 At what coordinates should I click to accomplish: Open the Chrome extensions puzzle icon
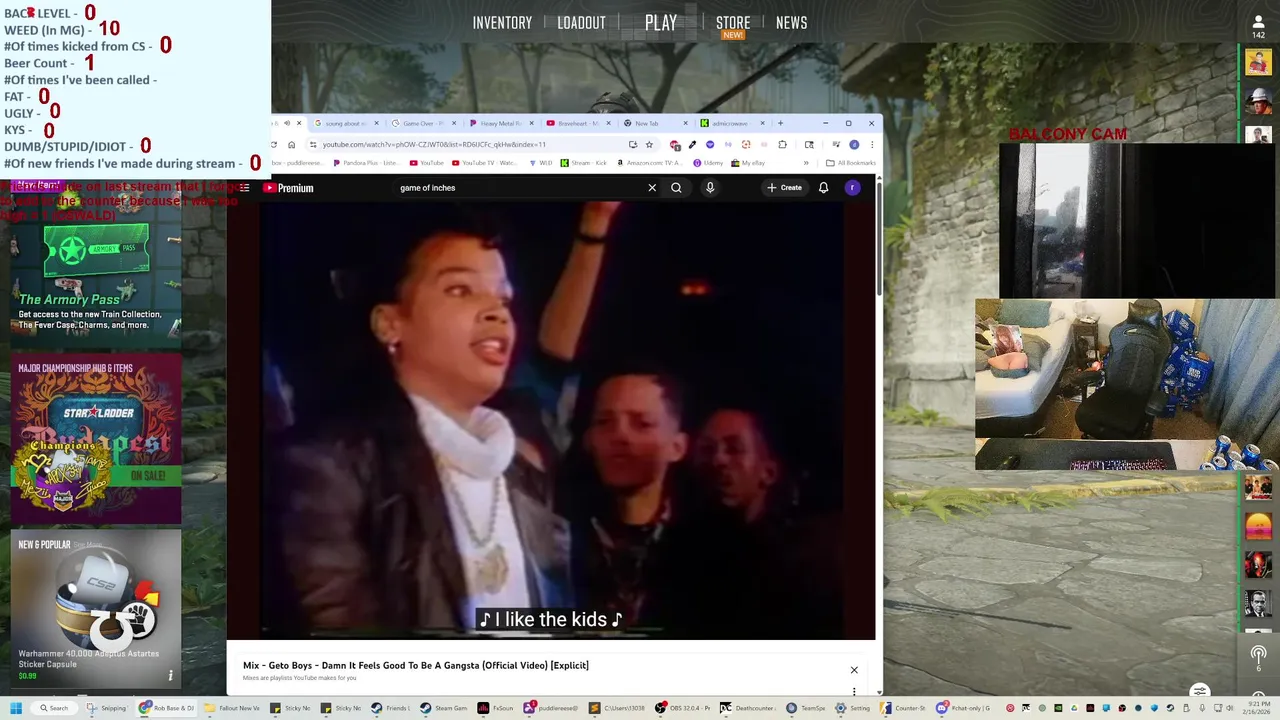click(x=782, y=144)
